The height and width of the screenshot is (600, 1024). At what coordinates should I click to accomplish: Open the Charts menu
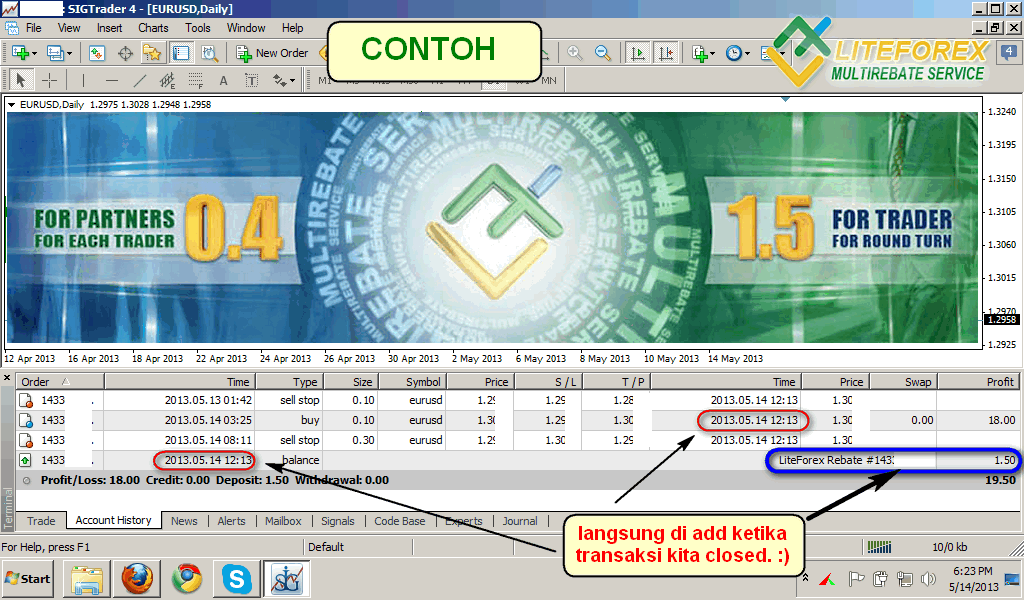click(x=153, y=28)
